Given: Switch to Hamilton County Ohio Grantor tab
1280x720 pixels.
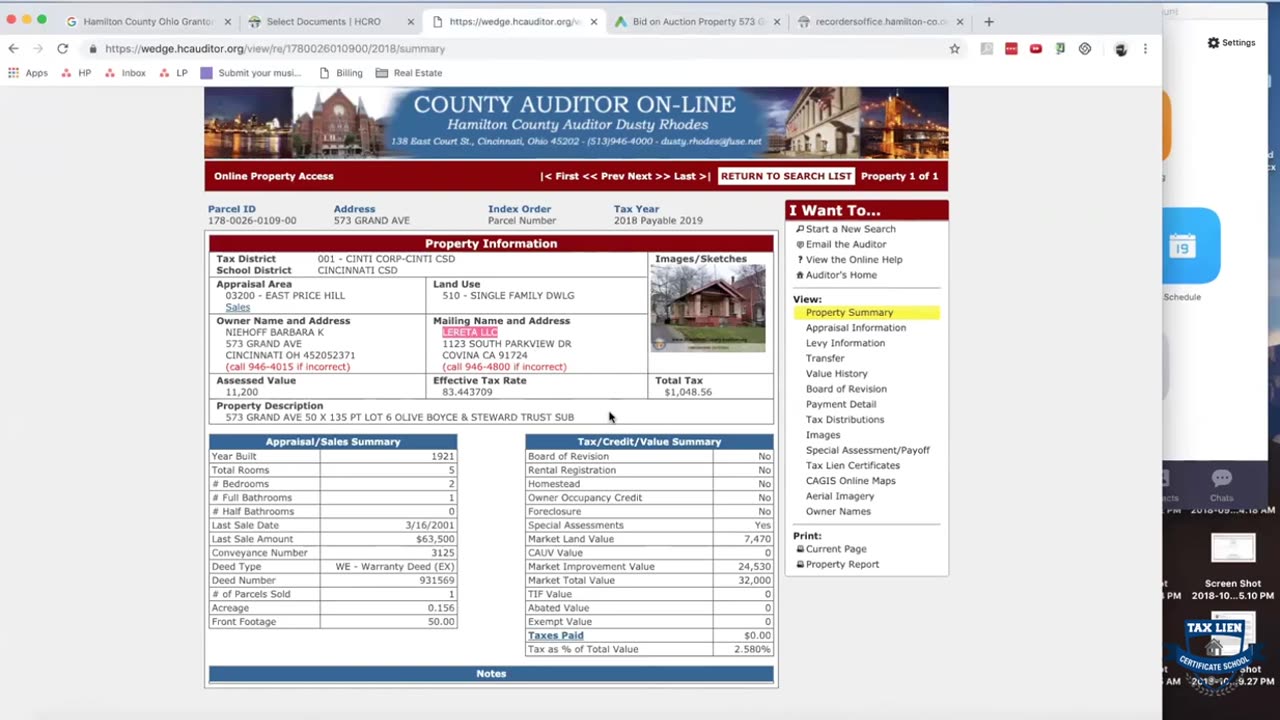Looking at the screenshot, I should click(x=147, y=21).
